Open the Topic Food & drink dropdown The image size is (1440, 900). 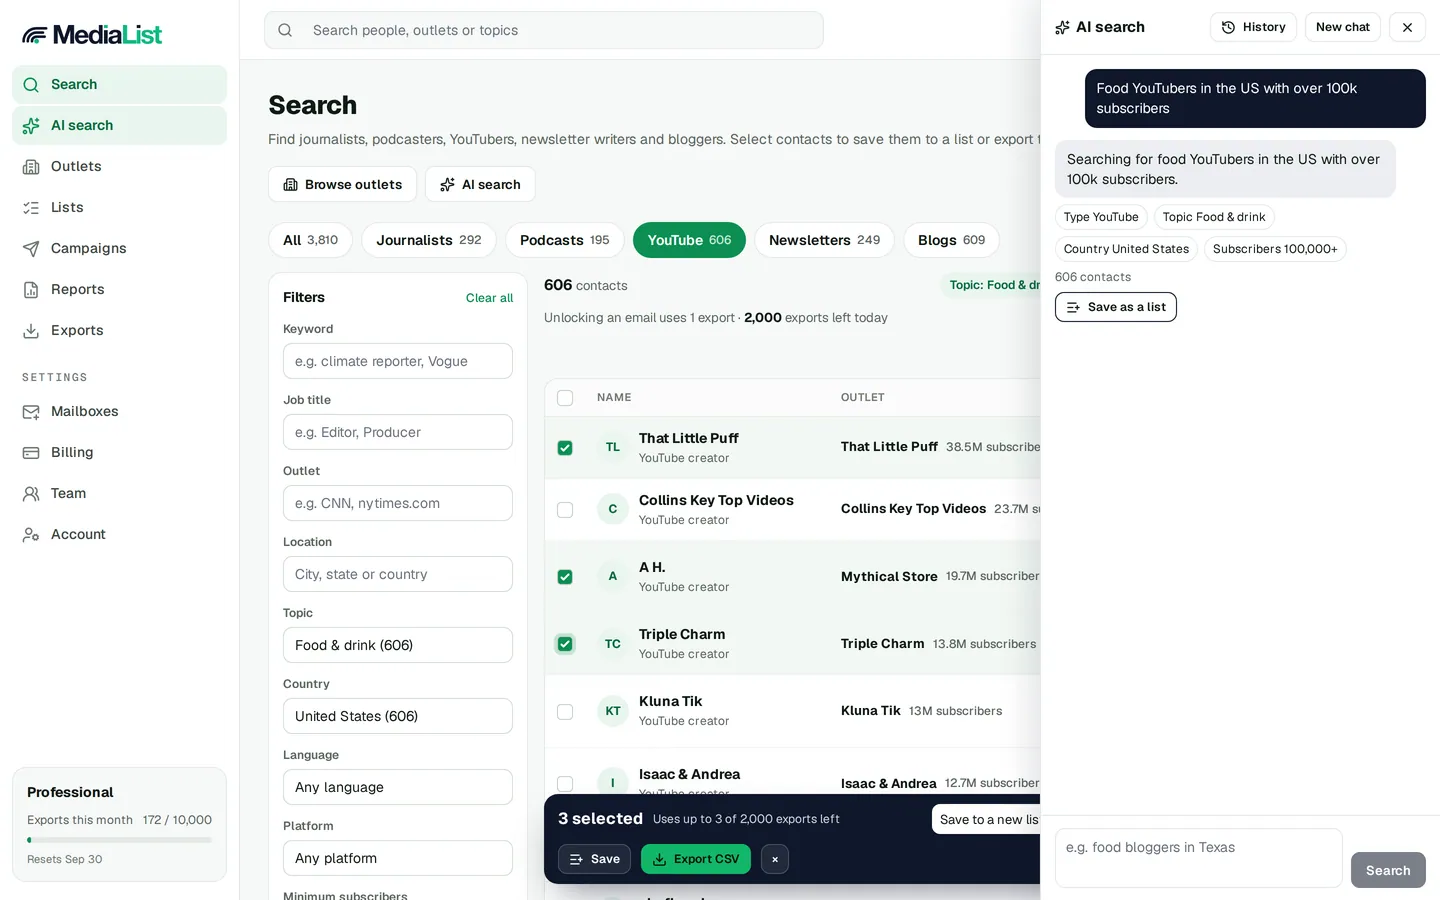pyautogui.click(x=398, y=645)
